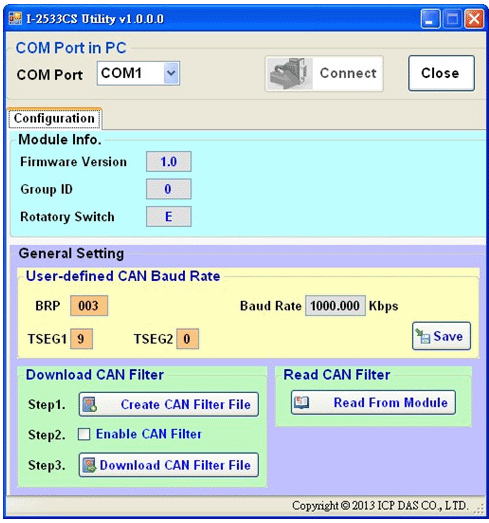The image size is (489, 523).
Task: Select the Baud Rate 1000.000 field
Action: pos(335,306)
